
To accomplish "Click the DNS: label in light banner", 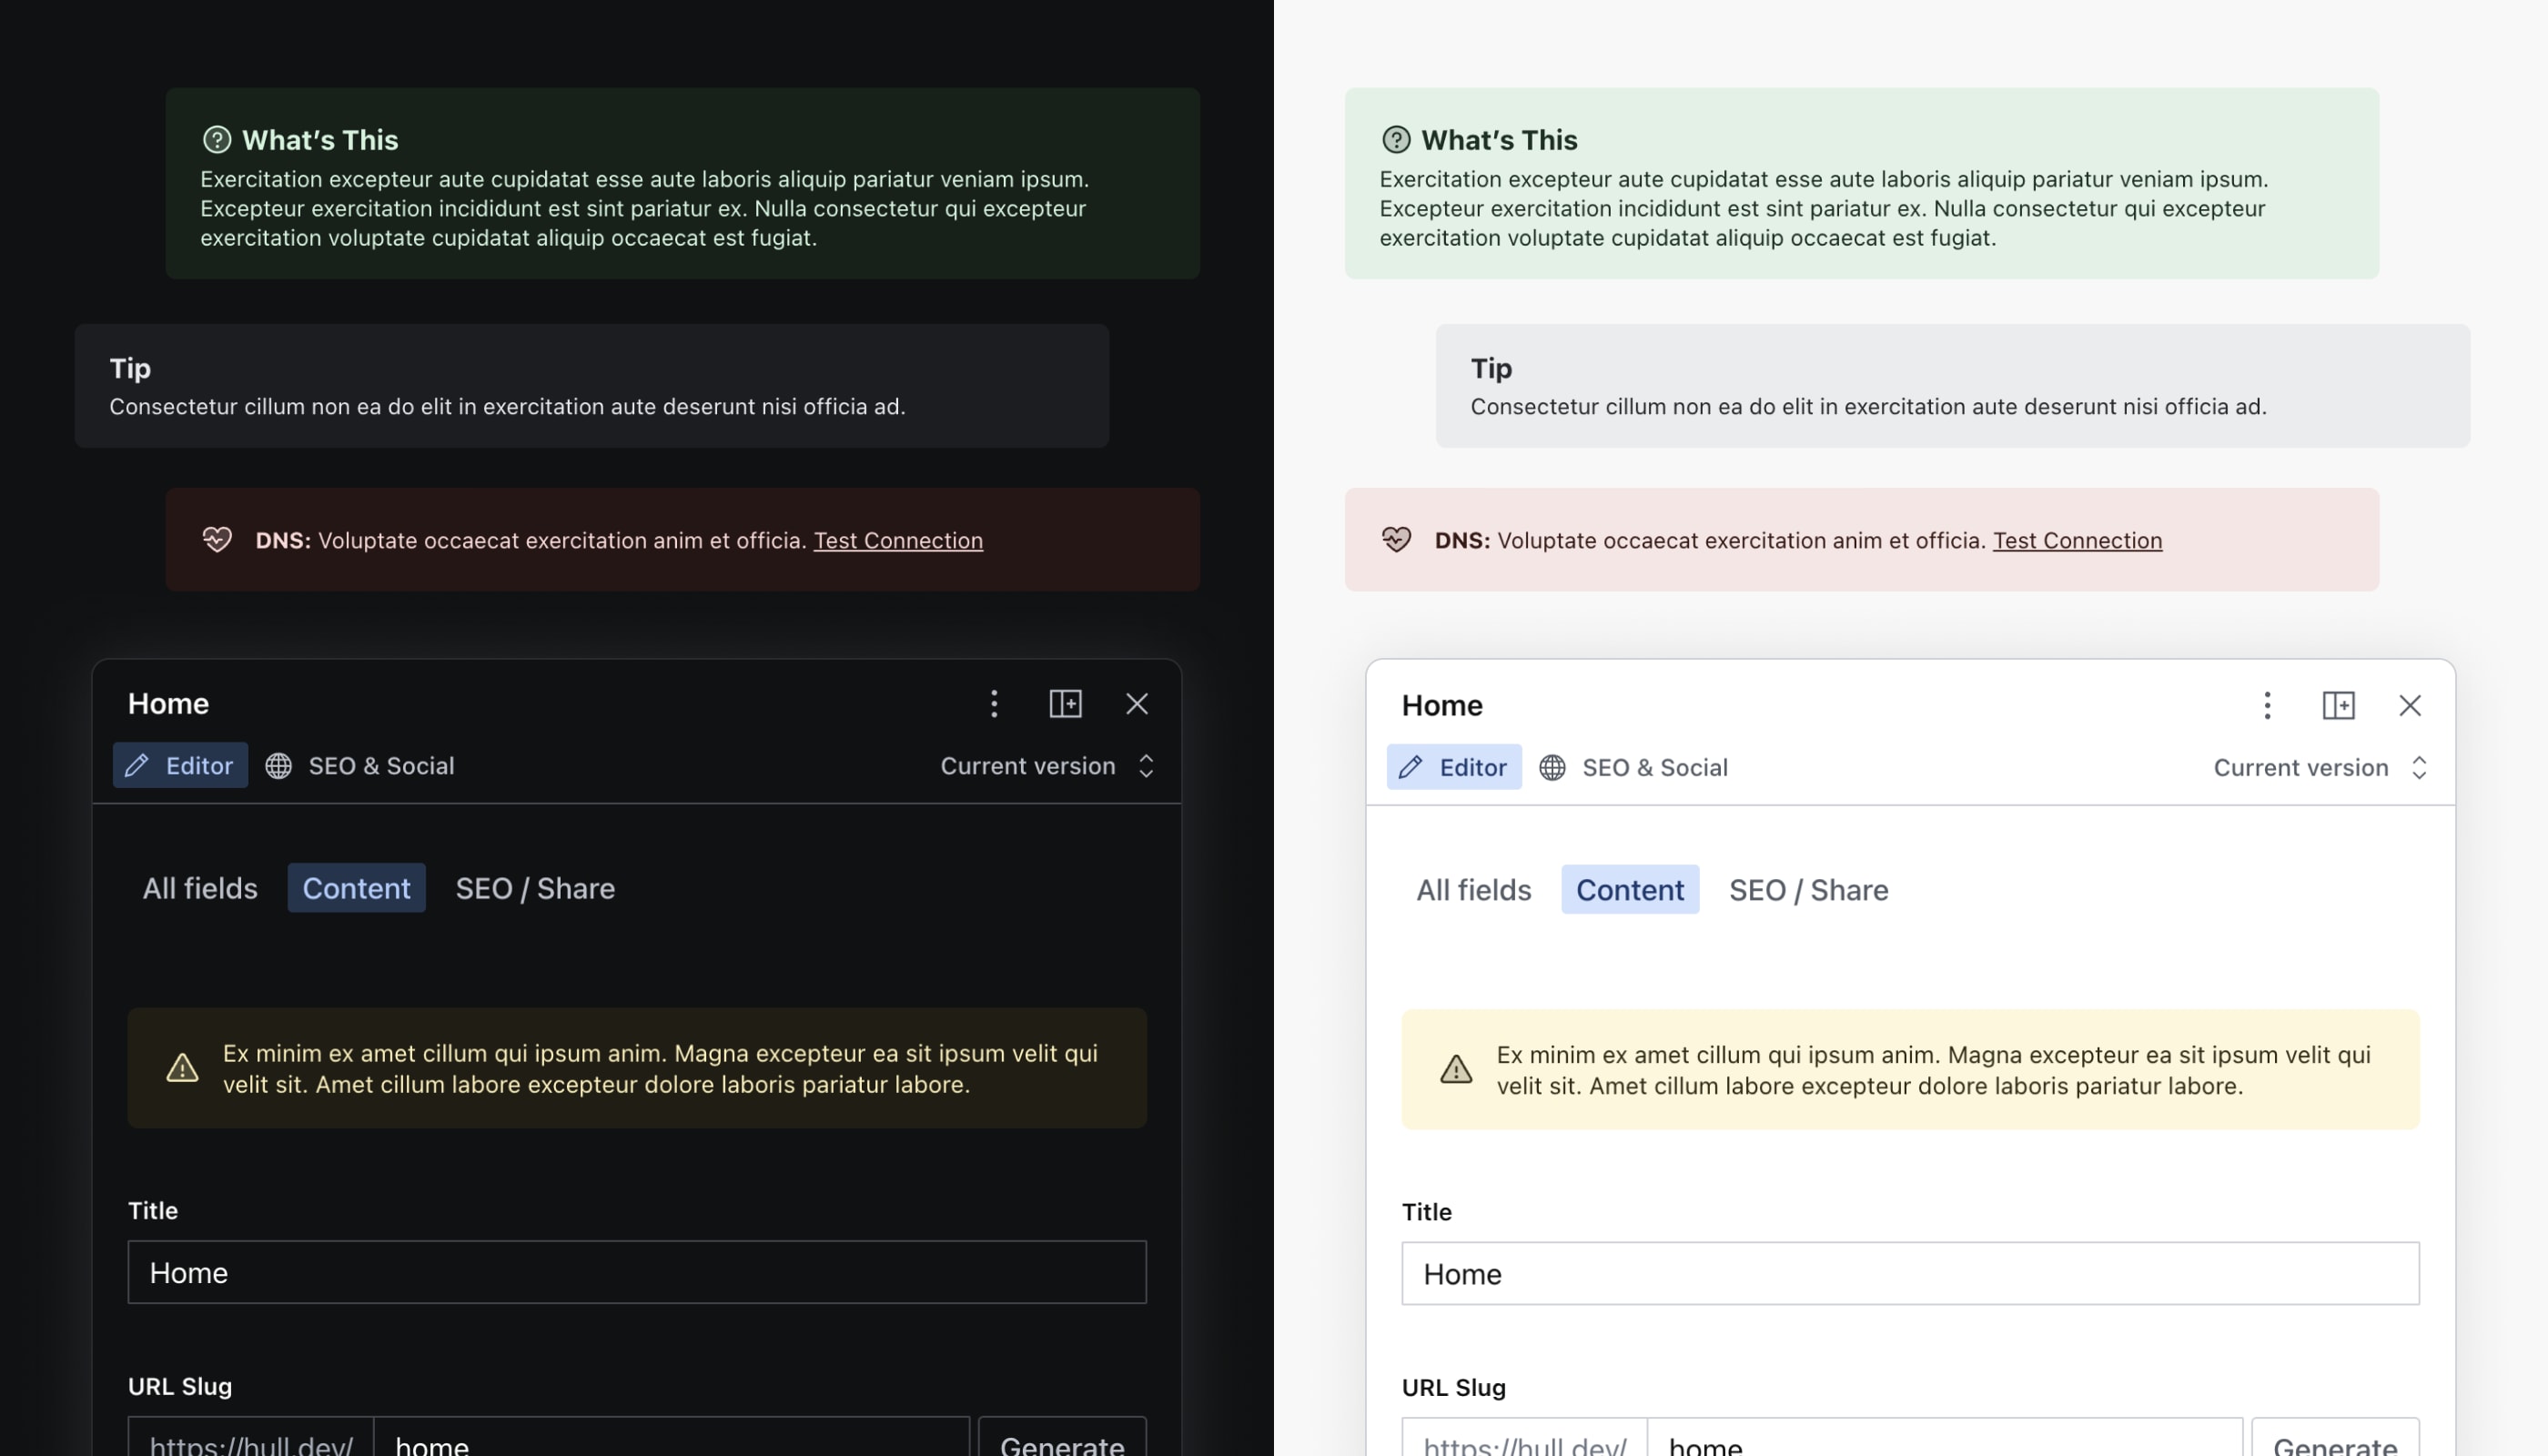I will 1462,541.
